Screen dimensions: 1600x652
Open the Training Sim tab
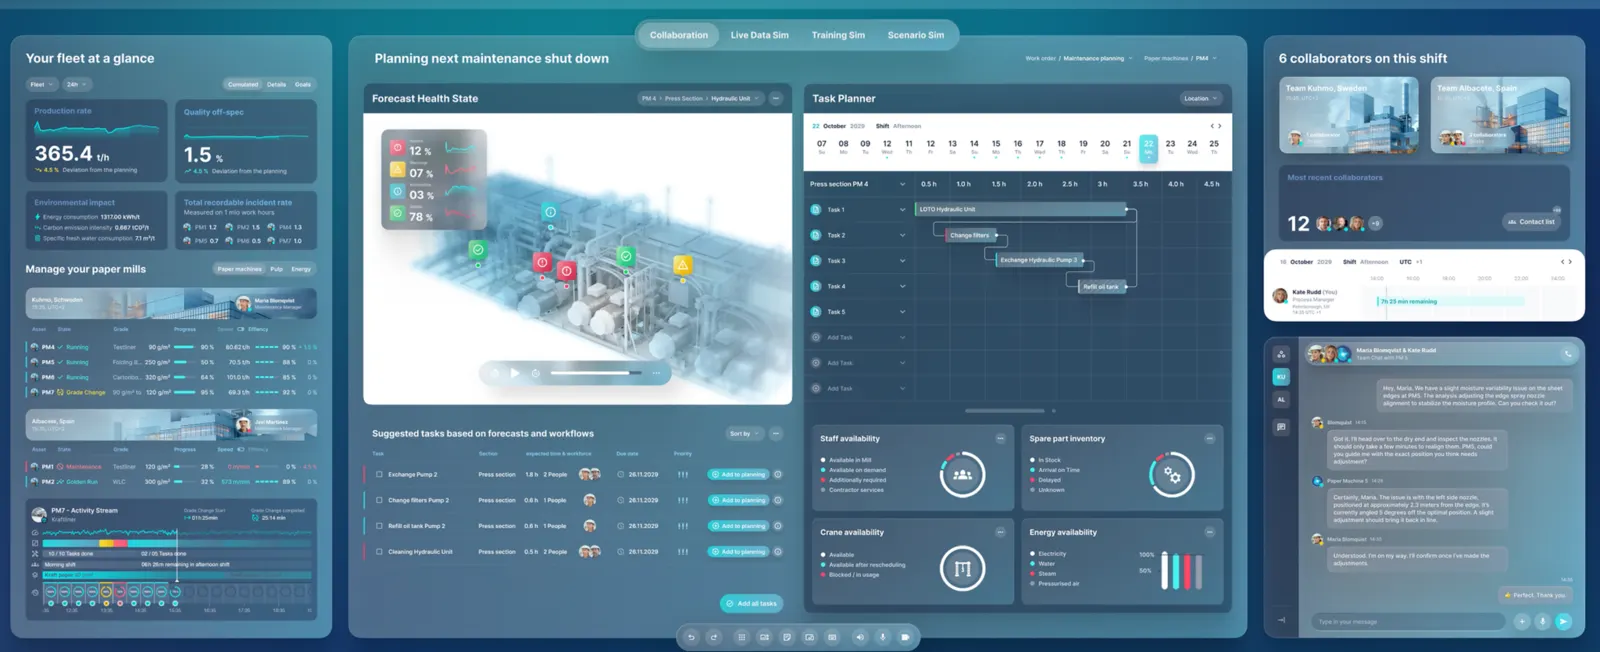pos(838,35)
